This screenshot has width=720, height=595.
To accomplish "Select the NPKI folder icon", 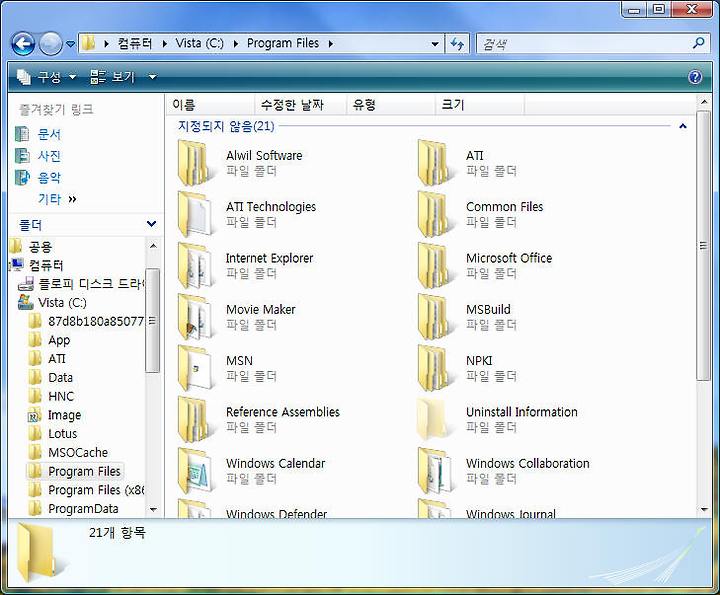I will pyautogui.click(x=434, y=368).
